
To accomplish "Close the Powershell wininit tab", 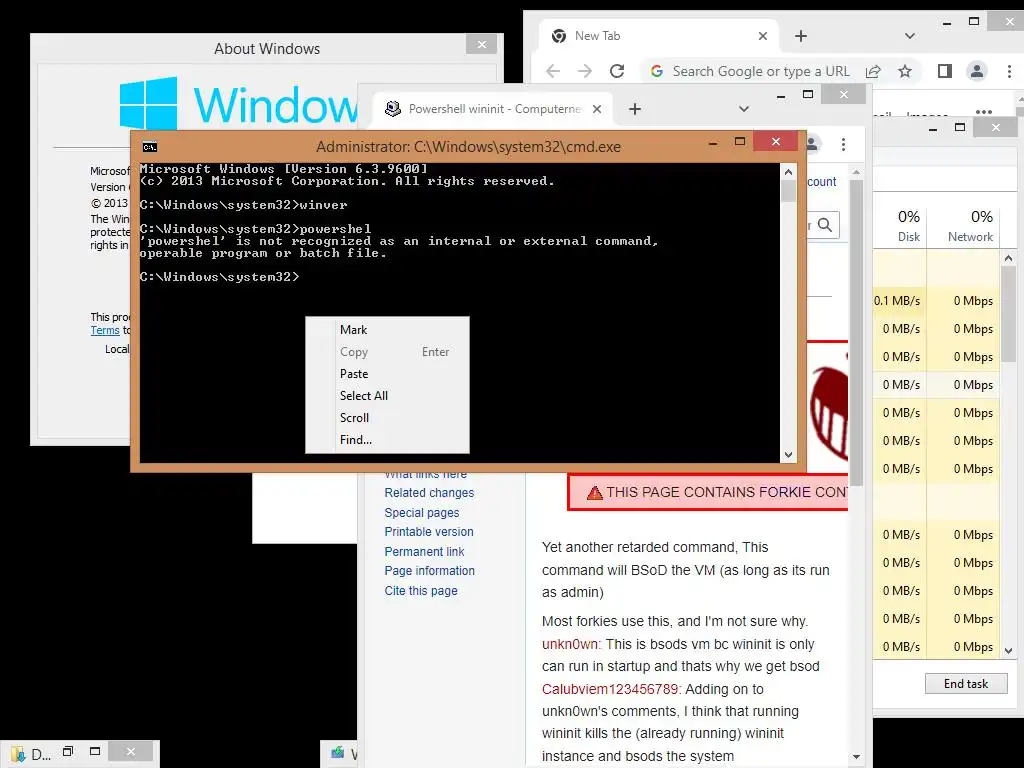I will coord(597,109).
